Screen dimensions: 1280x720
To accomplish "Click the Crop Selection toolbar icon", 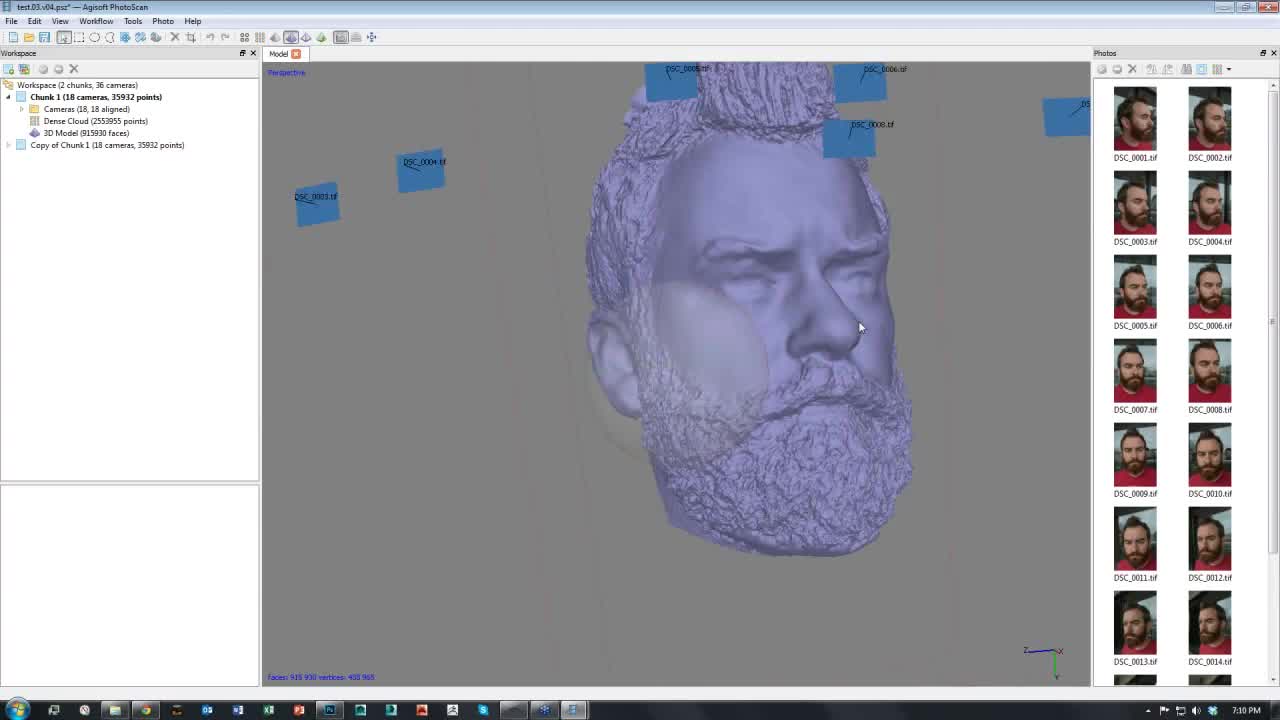I will click(190, 37).
